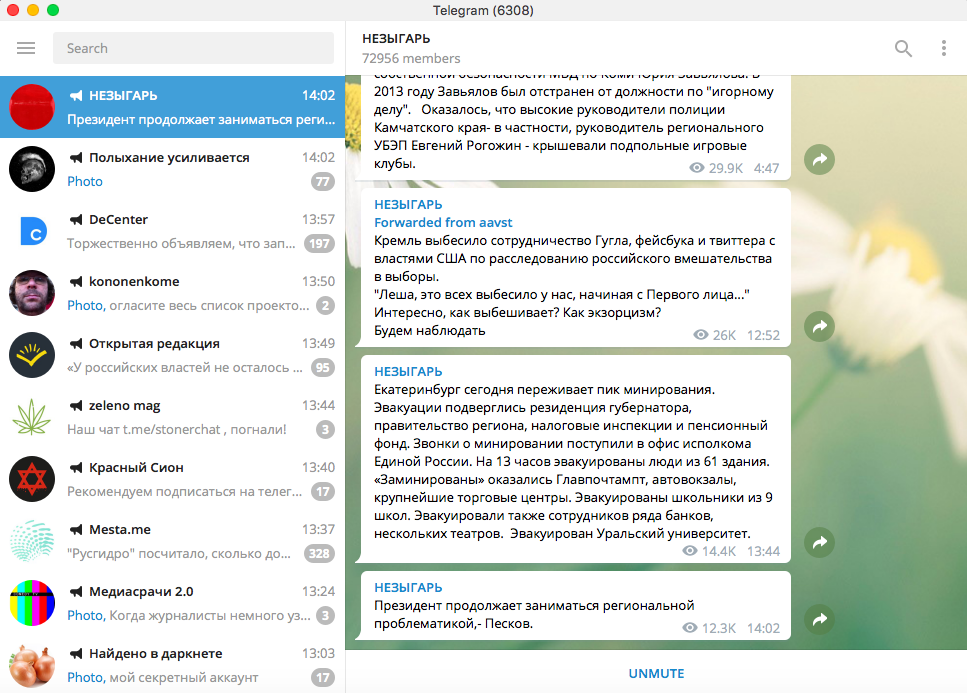Select the DeCenter chat name
The width and height of the screenshot is (967, 693).
(118, 219)
